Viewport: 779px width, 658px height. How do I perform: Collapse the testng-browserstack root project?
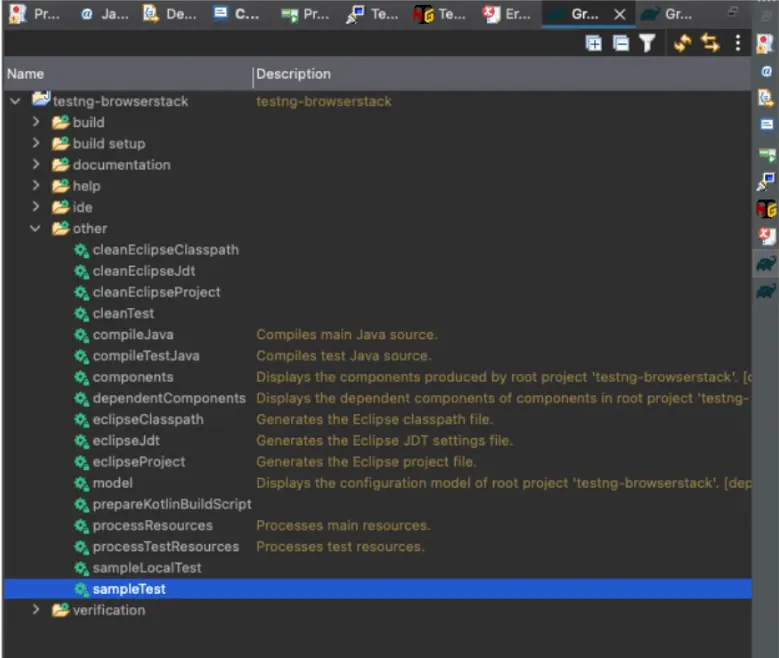coord(15,101)
